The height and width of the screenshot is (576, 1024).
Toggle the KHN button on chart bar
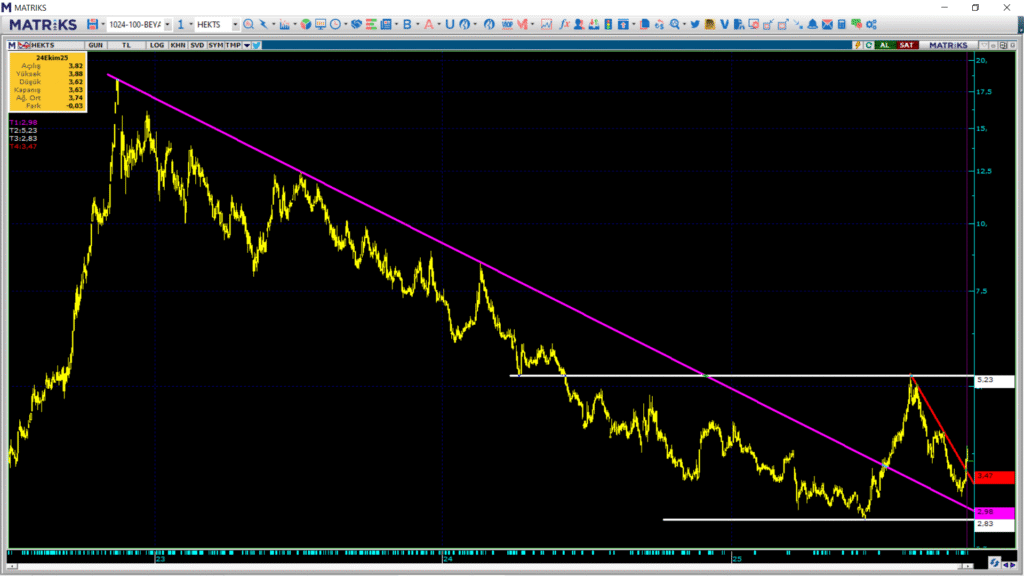pos(177,45)
